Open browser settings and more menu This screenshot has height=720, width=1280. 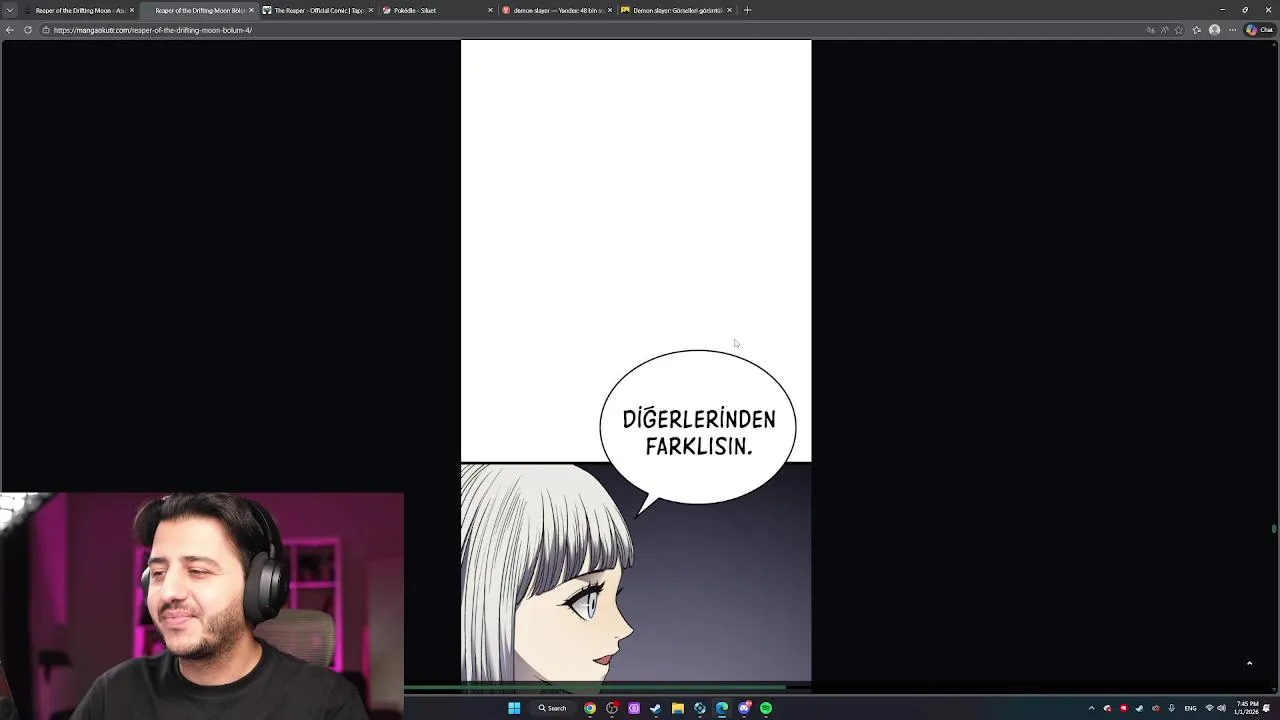coord(1233,30)
